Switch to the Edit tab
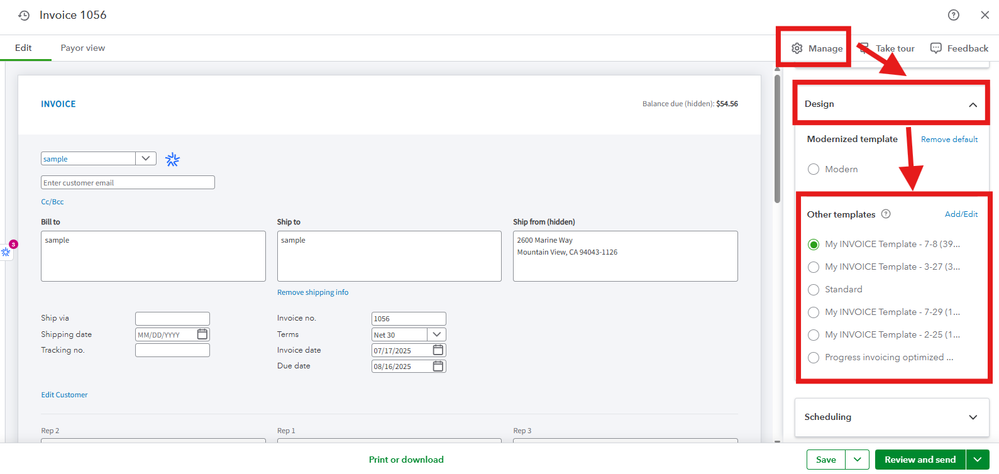The height and width of the screenshot is (474, 999). pos(24,48)
